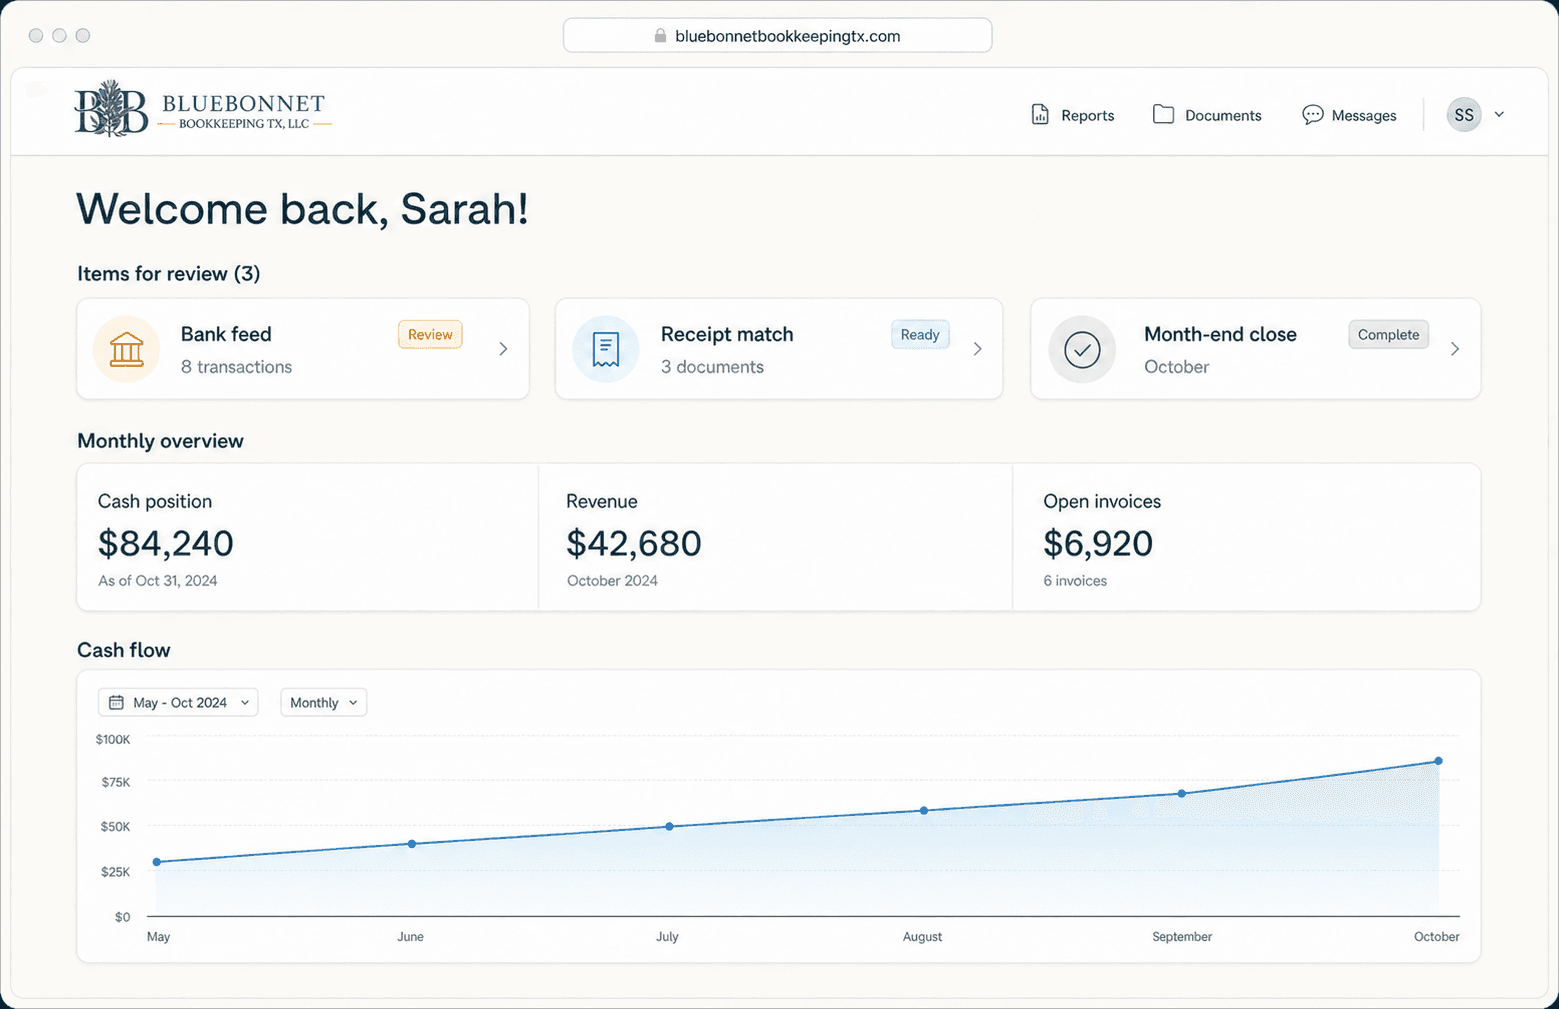Click the "8 transactions" text

coord(236,367)
